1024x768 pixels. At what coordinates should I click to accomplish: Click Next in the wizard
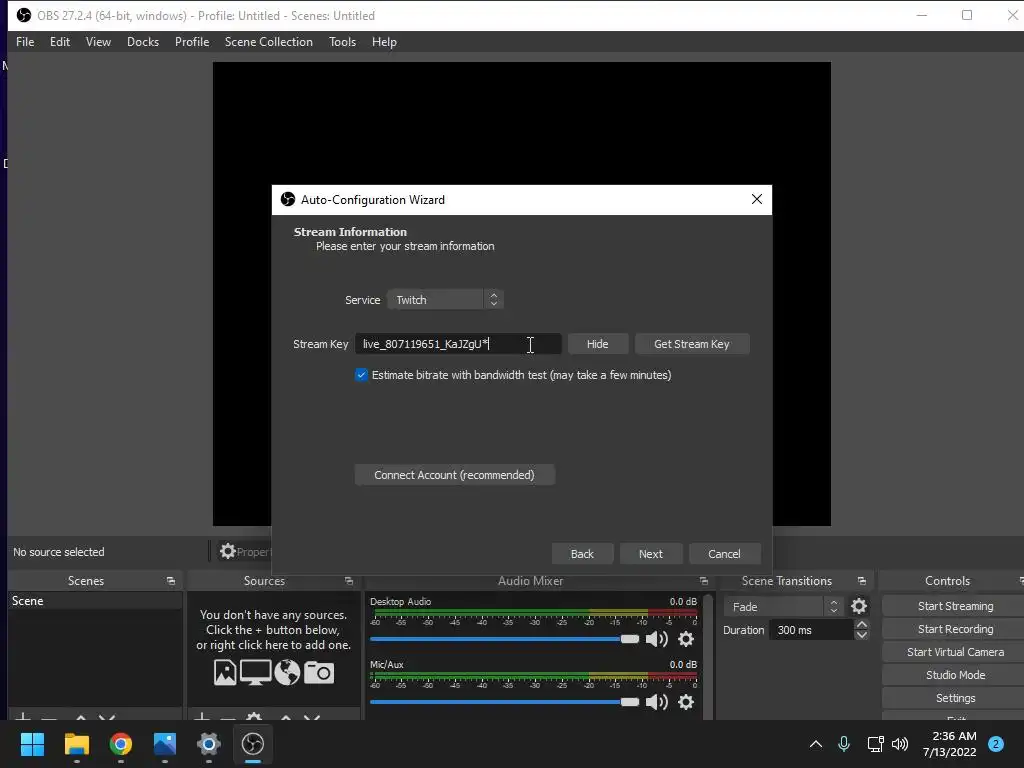(x=650, y=554)
